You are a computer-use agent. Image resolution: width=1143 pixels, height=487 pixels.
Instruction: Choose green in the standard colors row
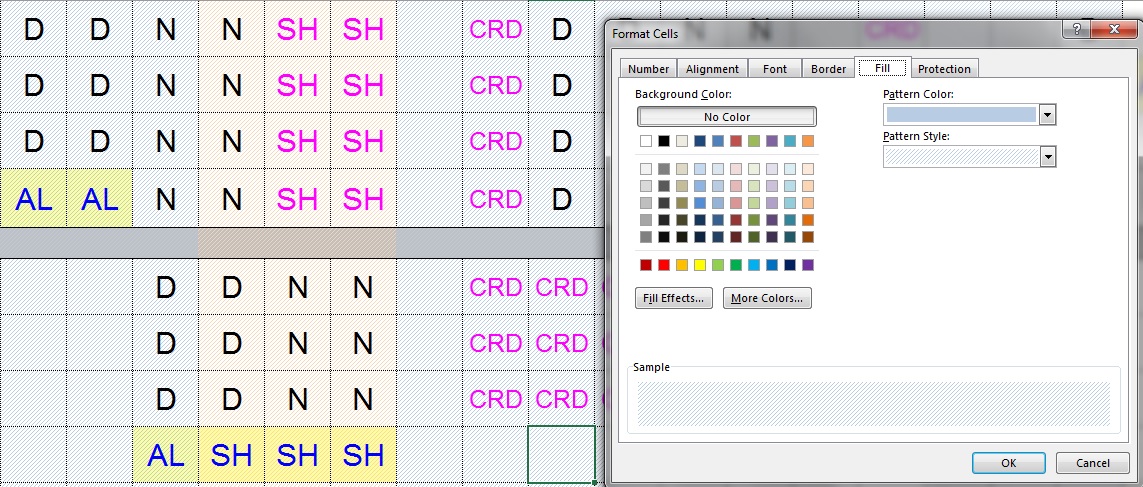coord(736,265)
